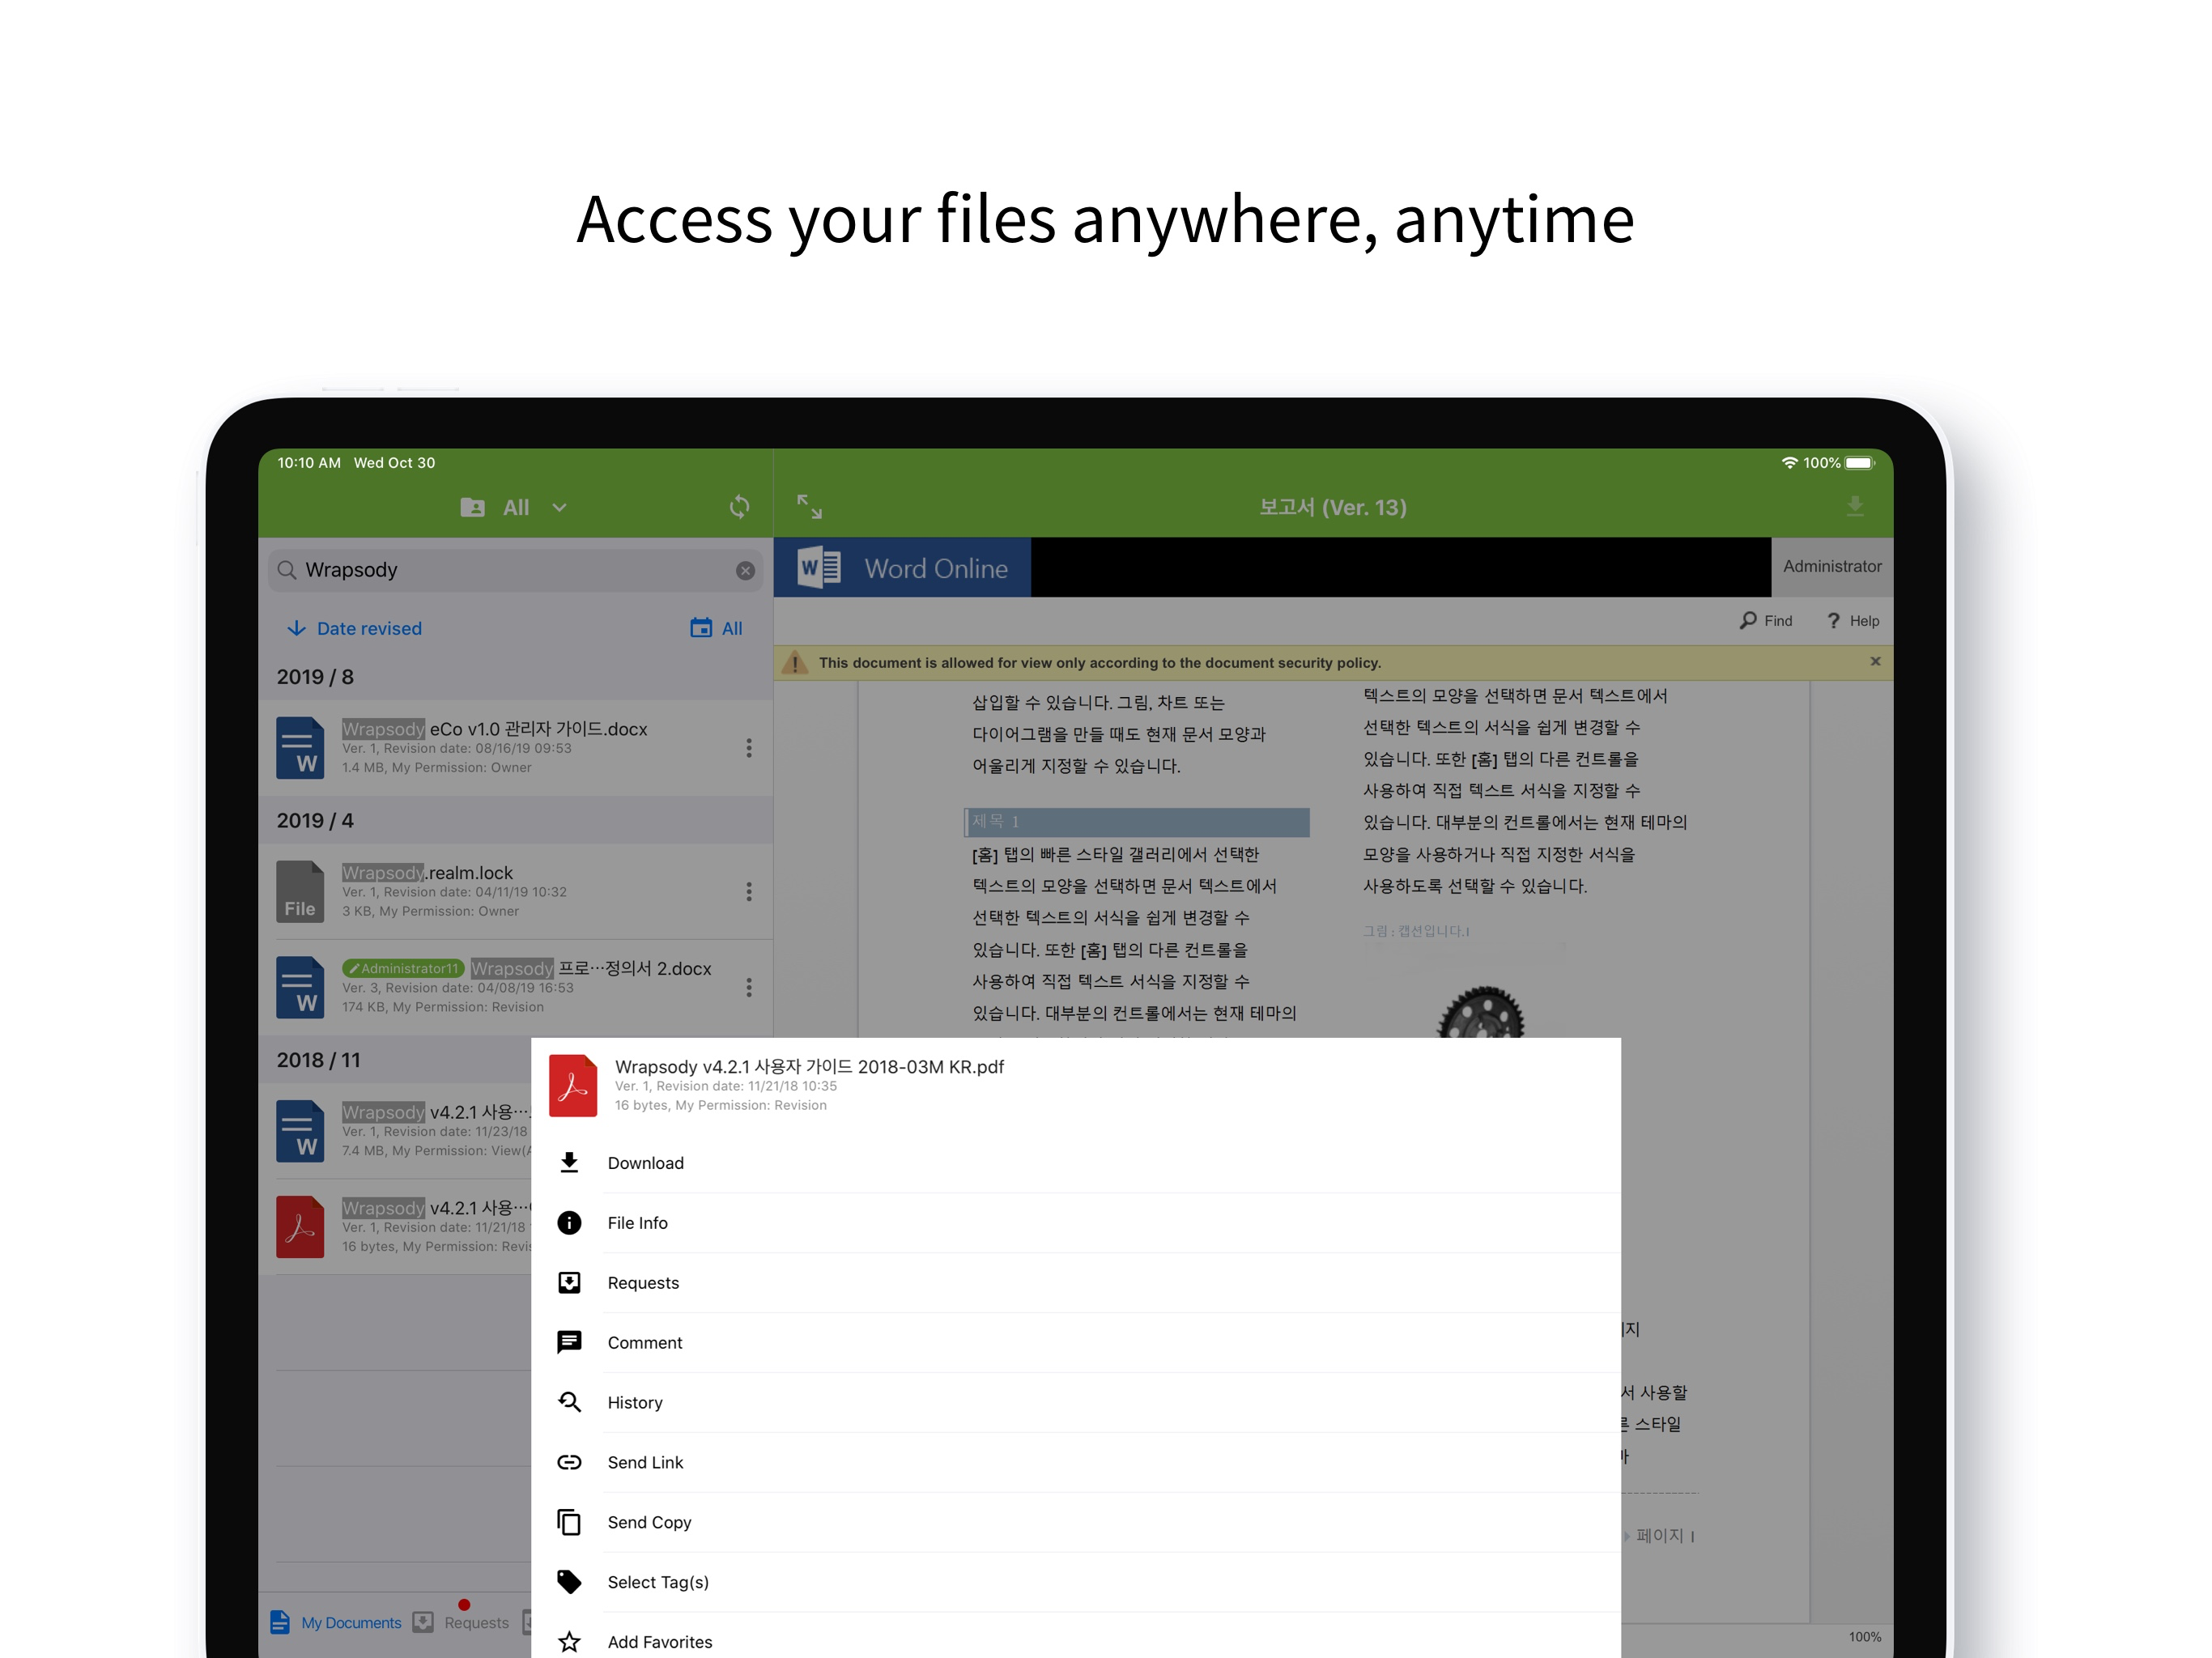This screenshot has width=2212, height=1658.
Task: Click the refresh sync icon
Action: [x=739, y=507]
